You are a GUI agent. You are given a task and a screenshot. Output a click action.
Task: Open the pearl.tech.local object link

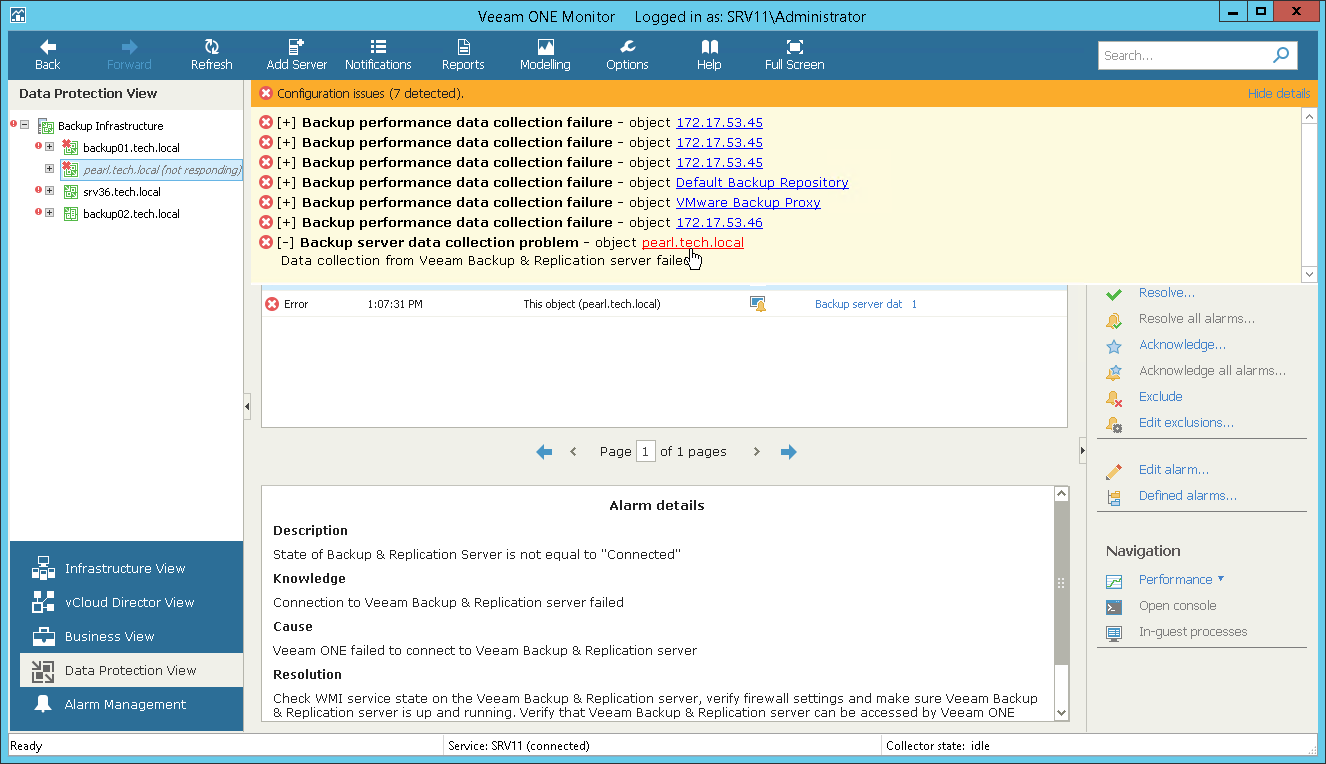[693, 243]
